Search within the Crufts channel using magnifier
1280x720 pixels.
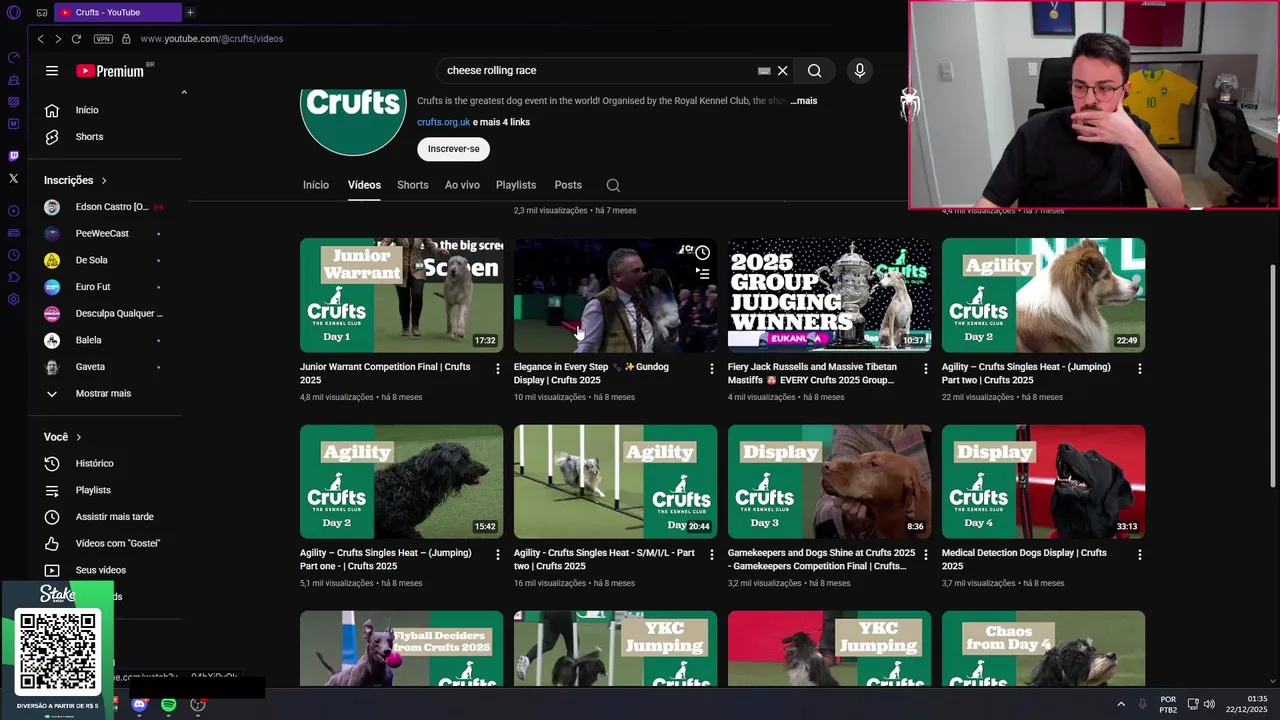tap(613, 185)
